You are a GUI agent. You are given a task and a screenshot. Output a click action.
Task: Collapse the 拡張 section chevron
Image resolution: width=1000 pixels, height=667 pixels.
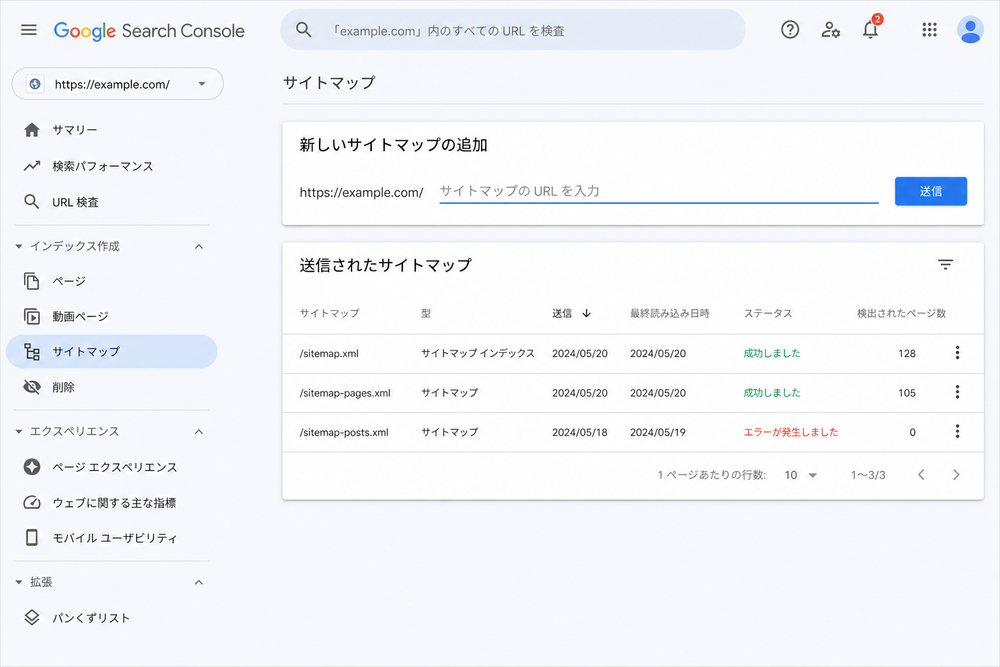pyautogui.click(x=199, y=582)
